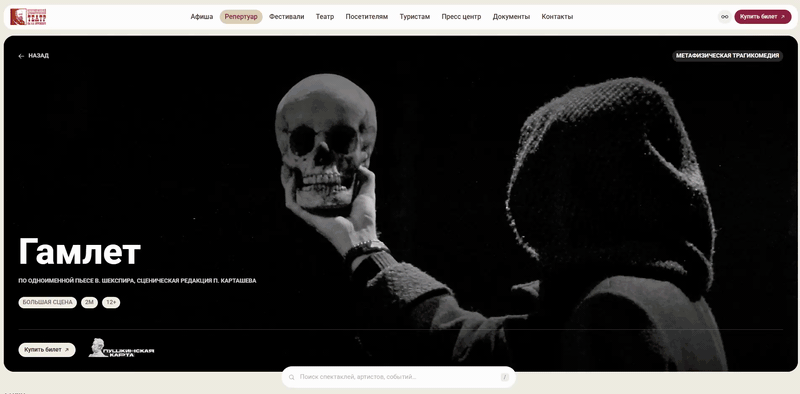The image size is (800, 394).
Task: Click the subtitle about В. Шекспира play
Action: point(137,281)
